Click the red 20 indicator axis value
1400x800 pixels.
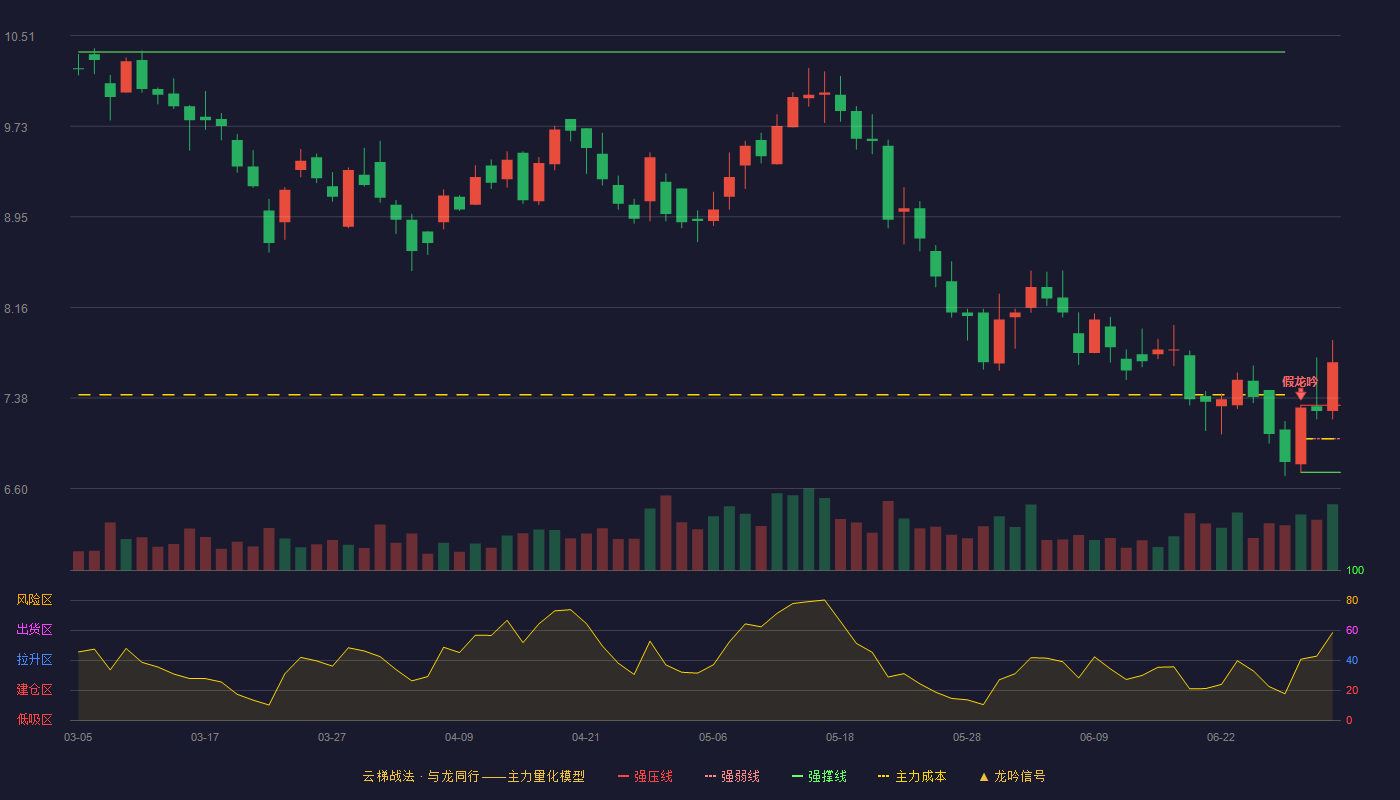(1352, 690)
